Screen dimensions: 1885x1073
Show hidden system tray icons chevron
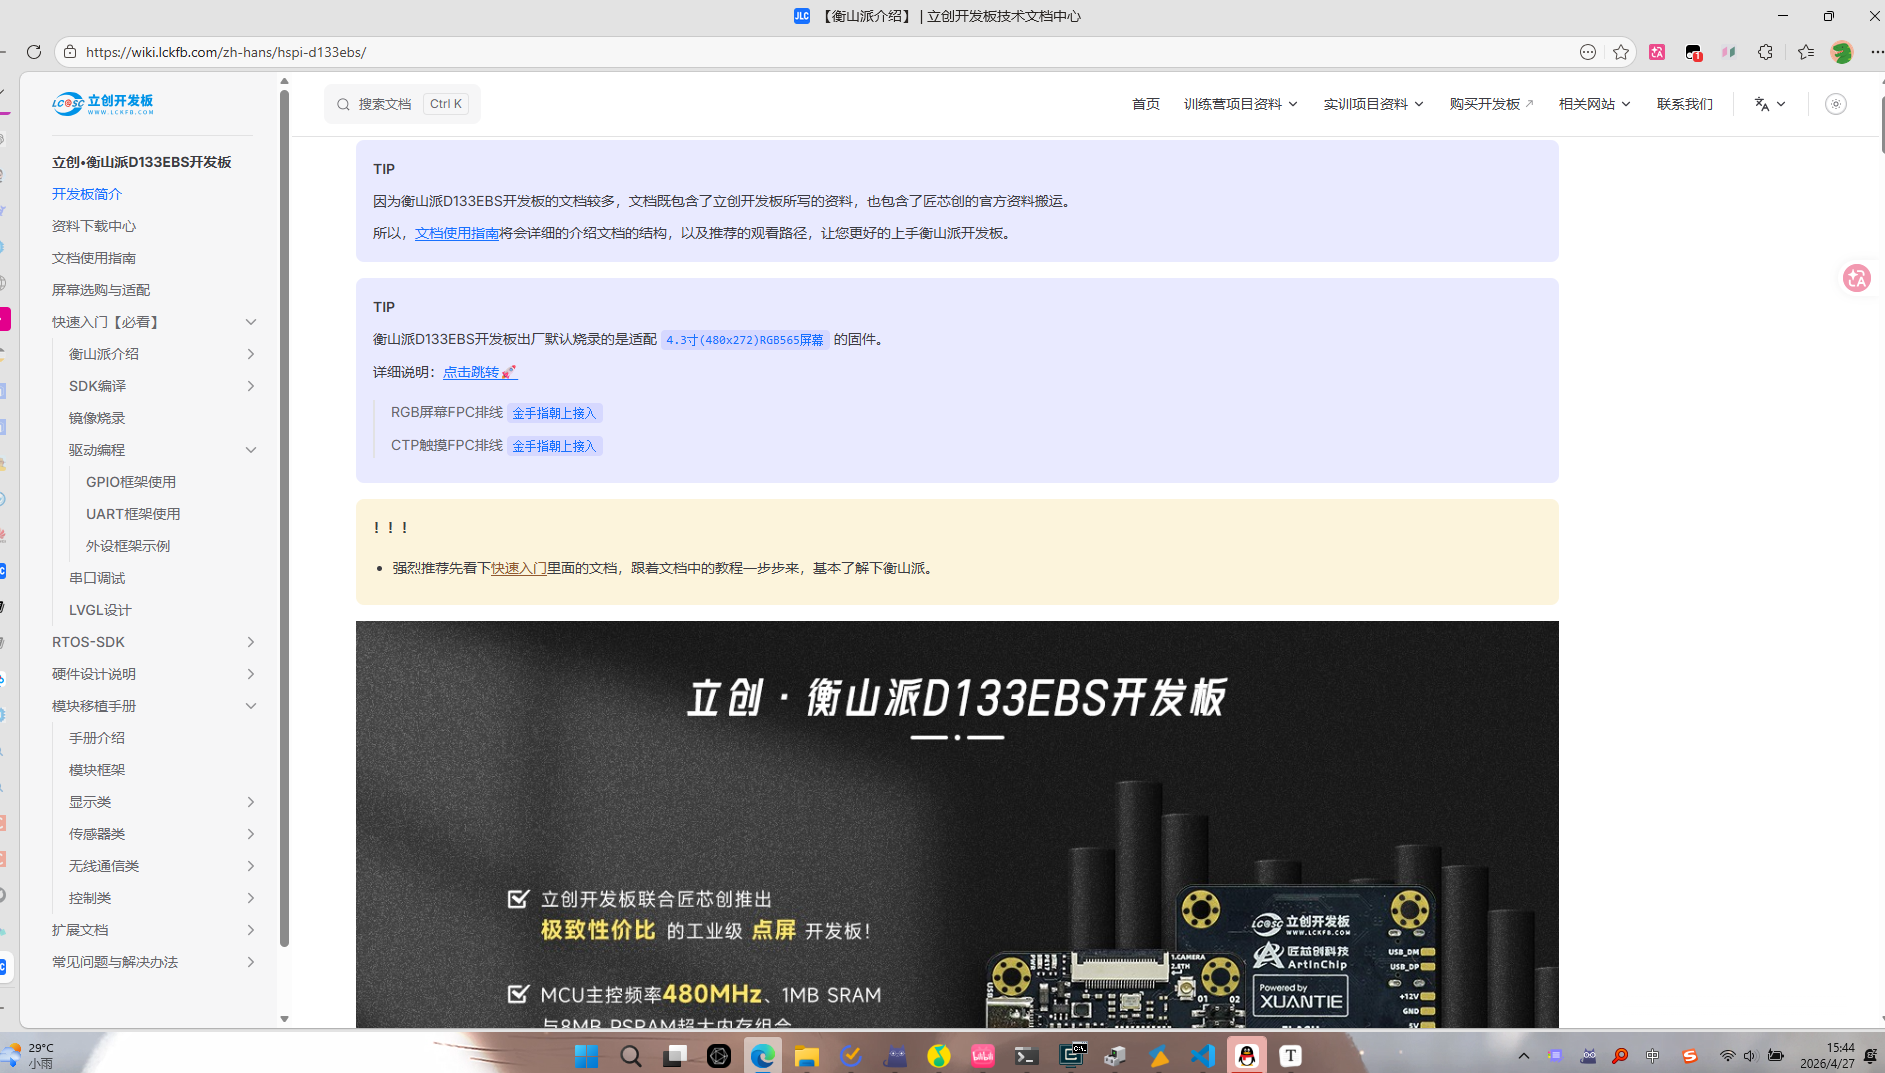[x=1523, y=1056]
